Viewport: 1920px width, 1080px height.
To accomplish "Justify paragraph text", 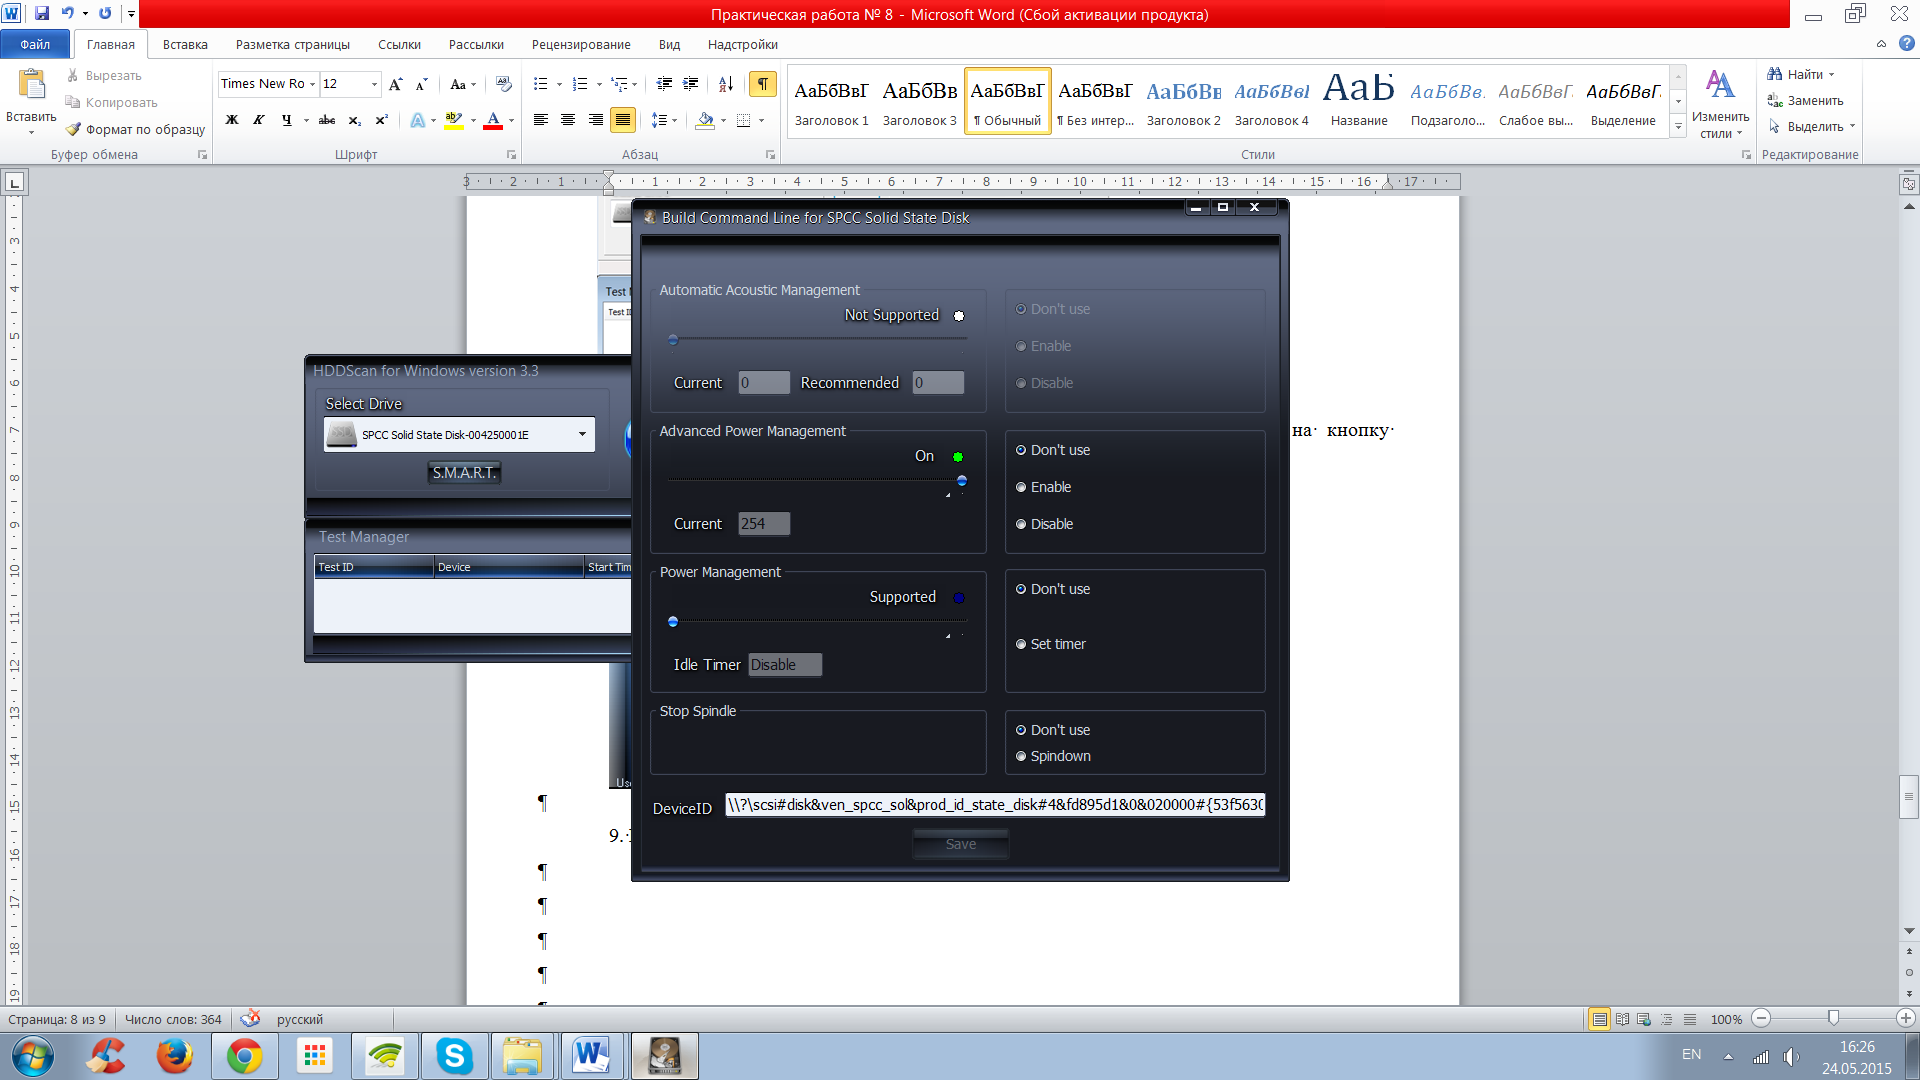I will click(x=623, y=120).
